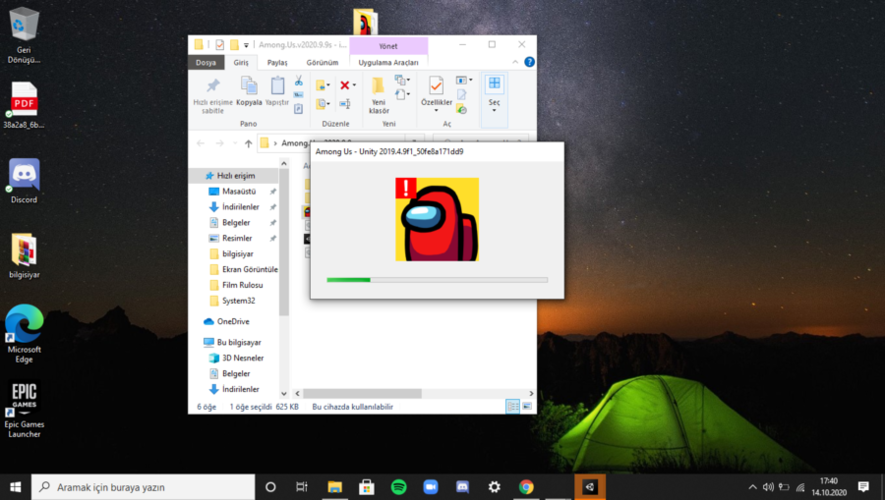Viewport: 885px width, 500px height.
Task: Expand the delete options arrow
Action: click(x=354, y=85)
